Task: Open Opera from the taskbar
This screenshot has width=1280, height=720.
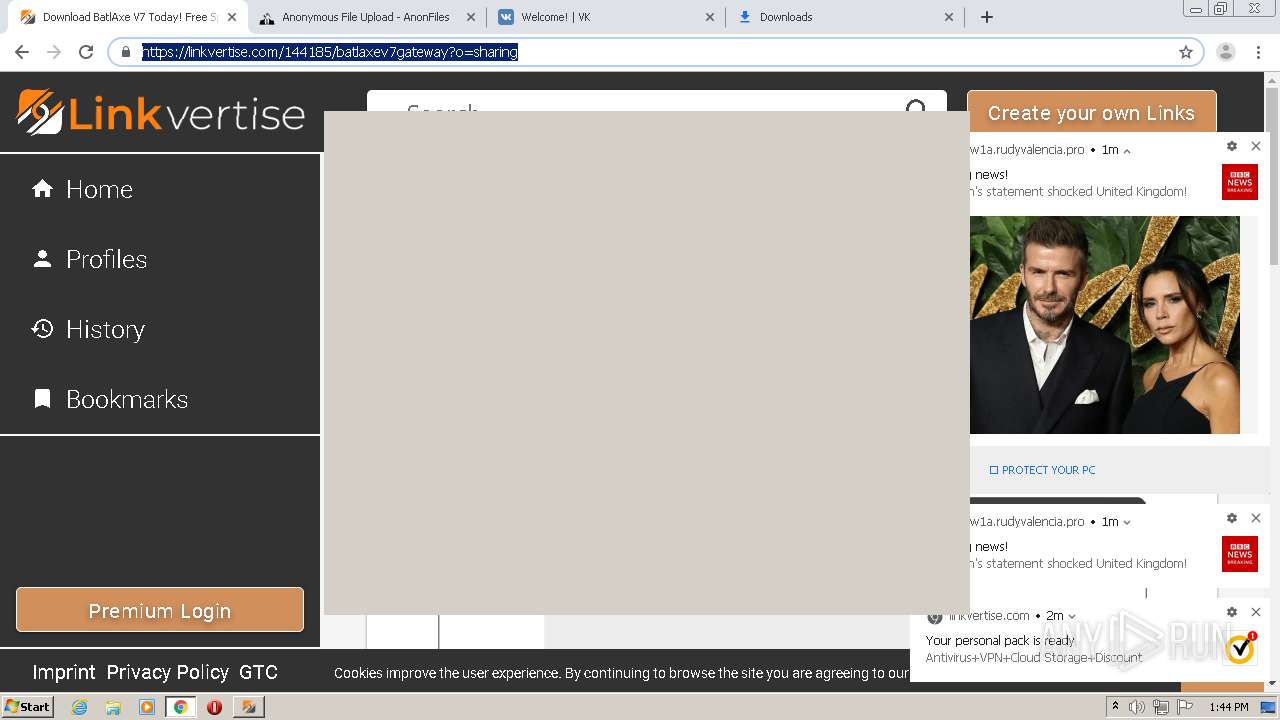Action: (214, 707)
